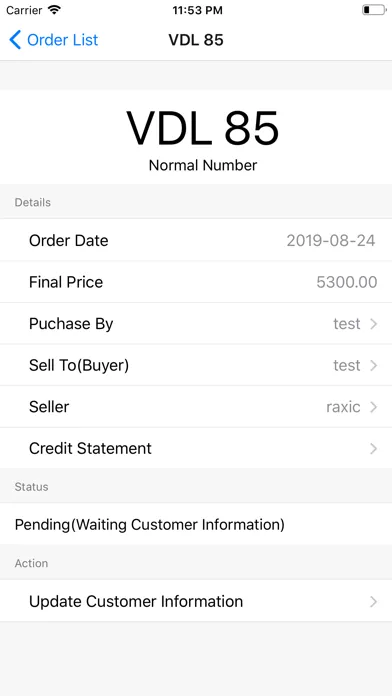The width and height of the screenshot is (392, 696).
Task: Tap the chevron next to raxic
Action: coord(374,407)
